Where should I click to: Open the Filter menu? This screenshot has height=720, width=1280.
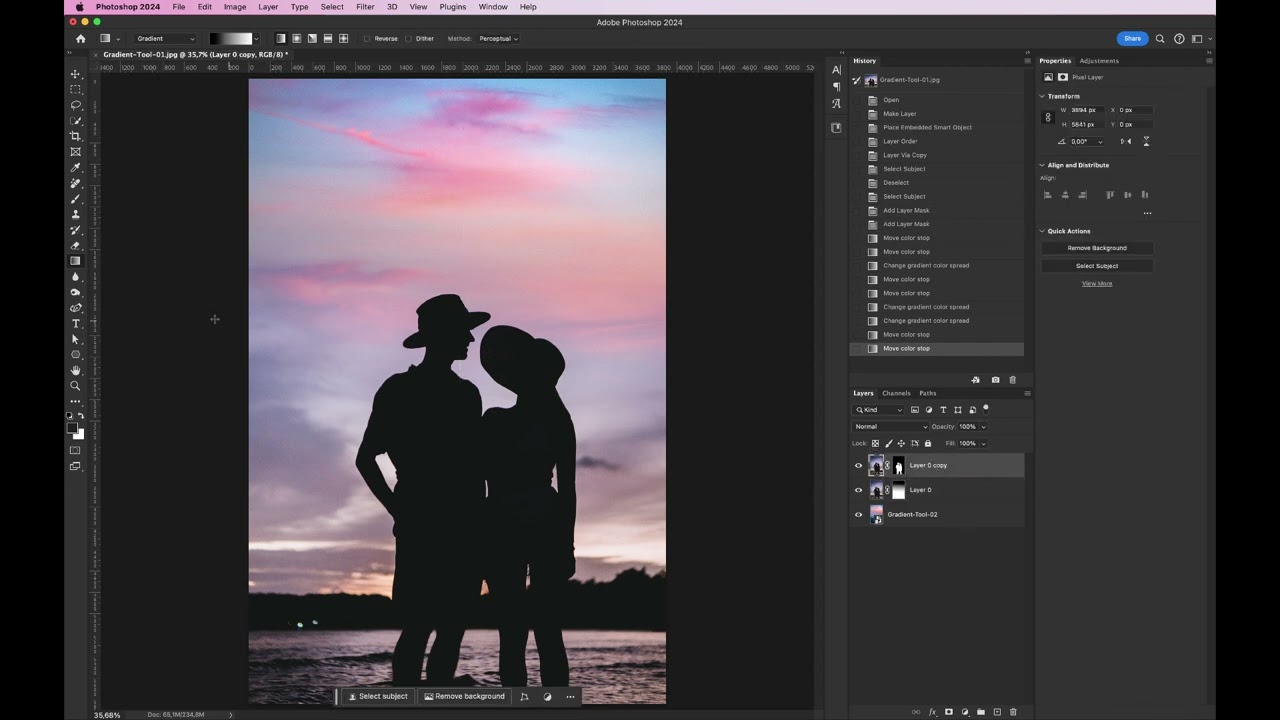tap(365, 7)
